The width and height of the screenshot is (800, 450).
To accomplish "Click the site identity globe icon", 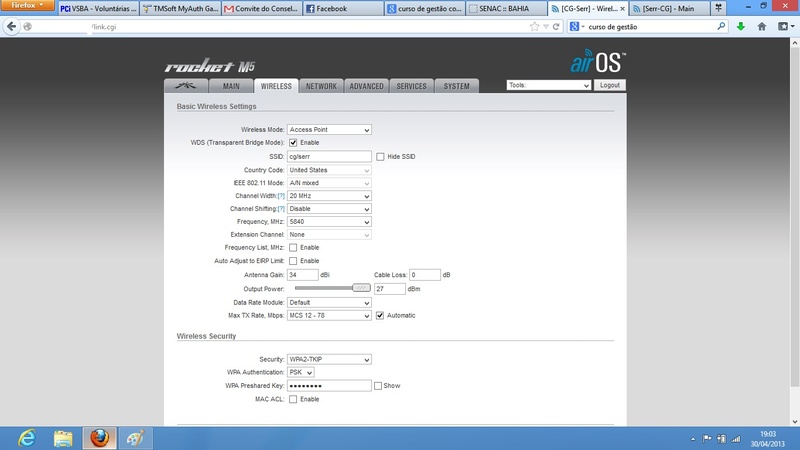I will click(28, 27).
